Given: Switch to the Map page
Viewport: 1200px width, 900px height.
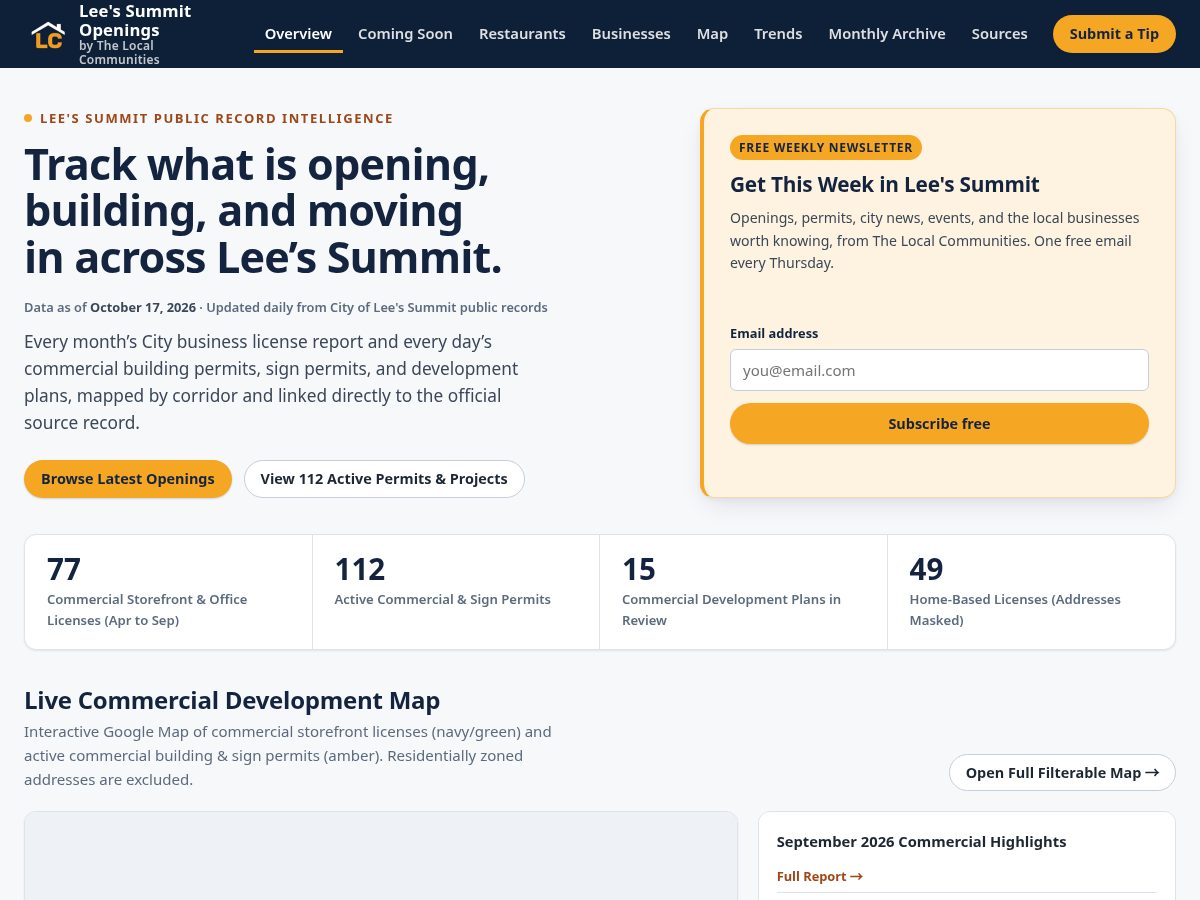Looking at the screenshot, I should tap(712, 34).
